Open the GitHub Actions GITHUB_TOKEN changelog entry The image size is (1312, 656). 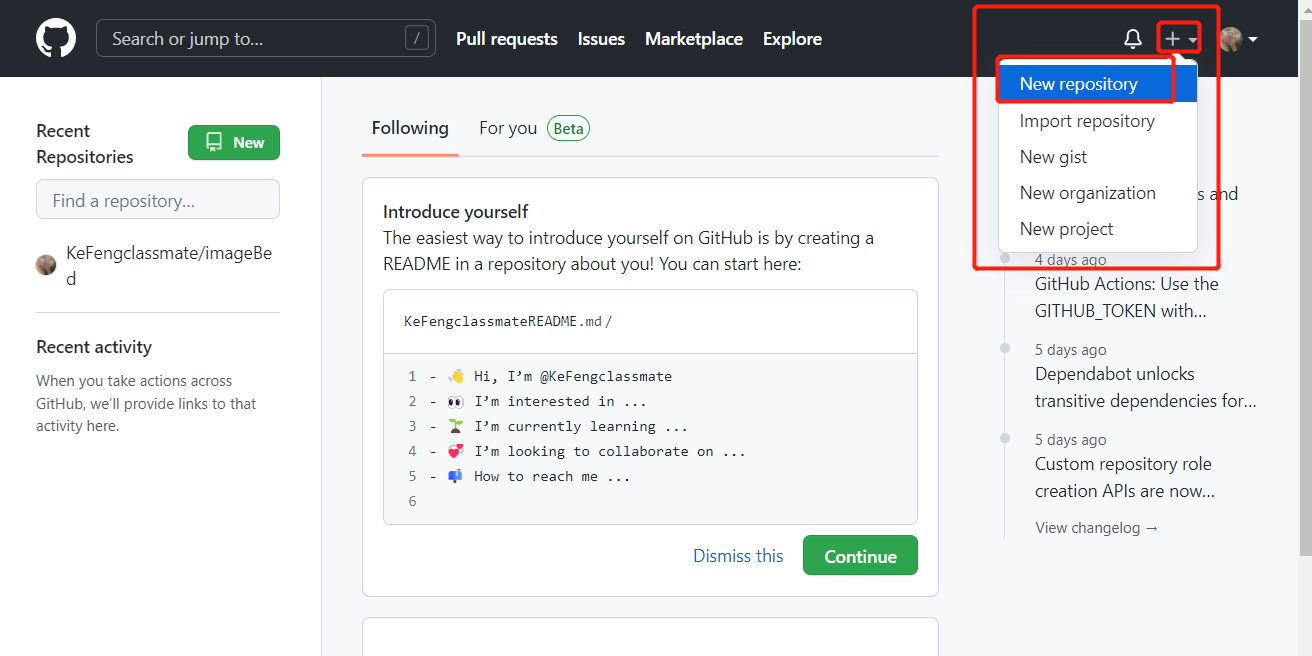[x=1126, y=297]
